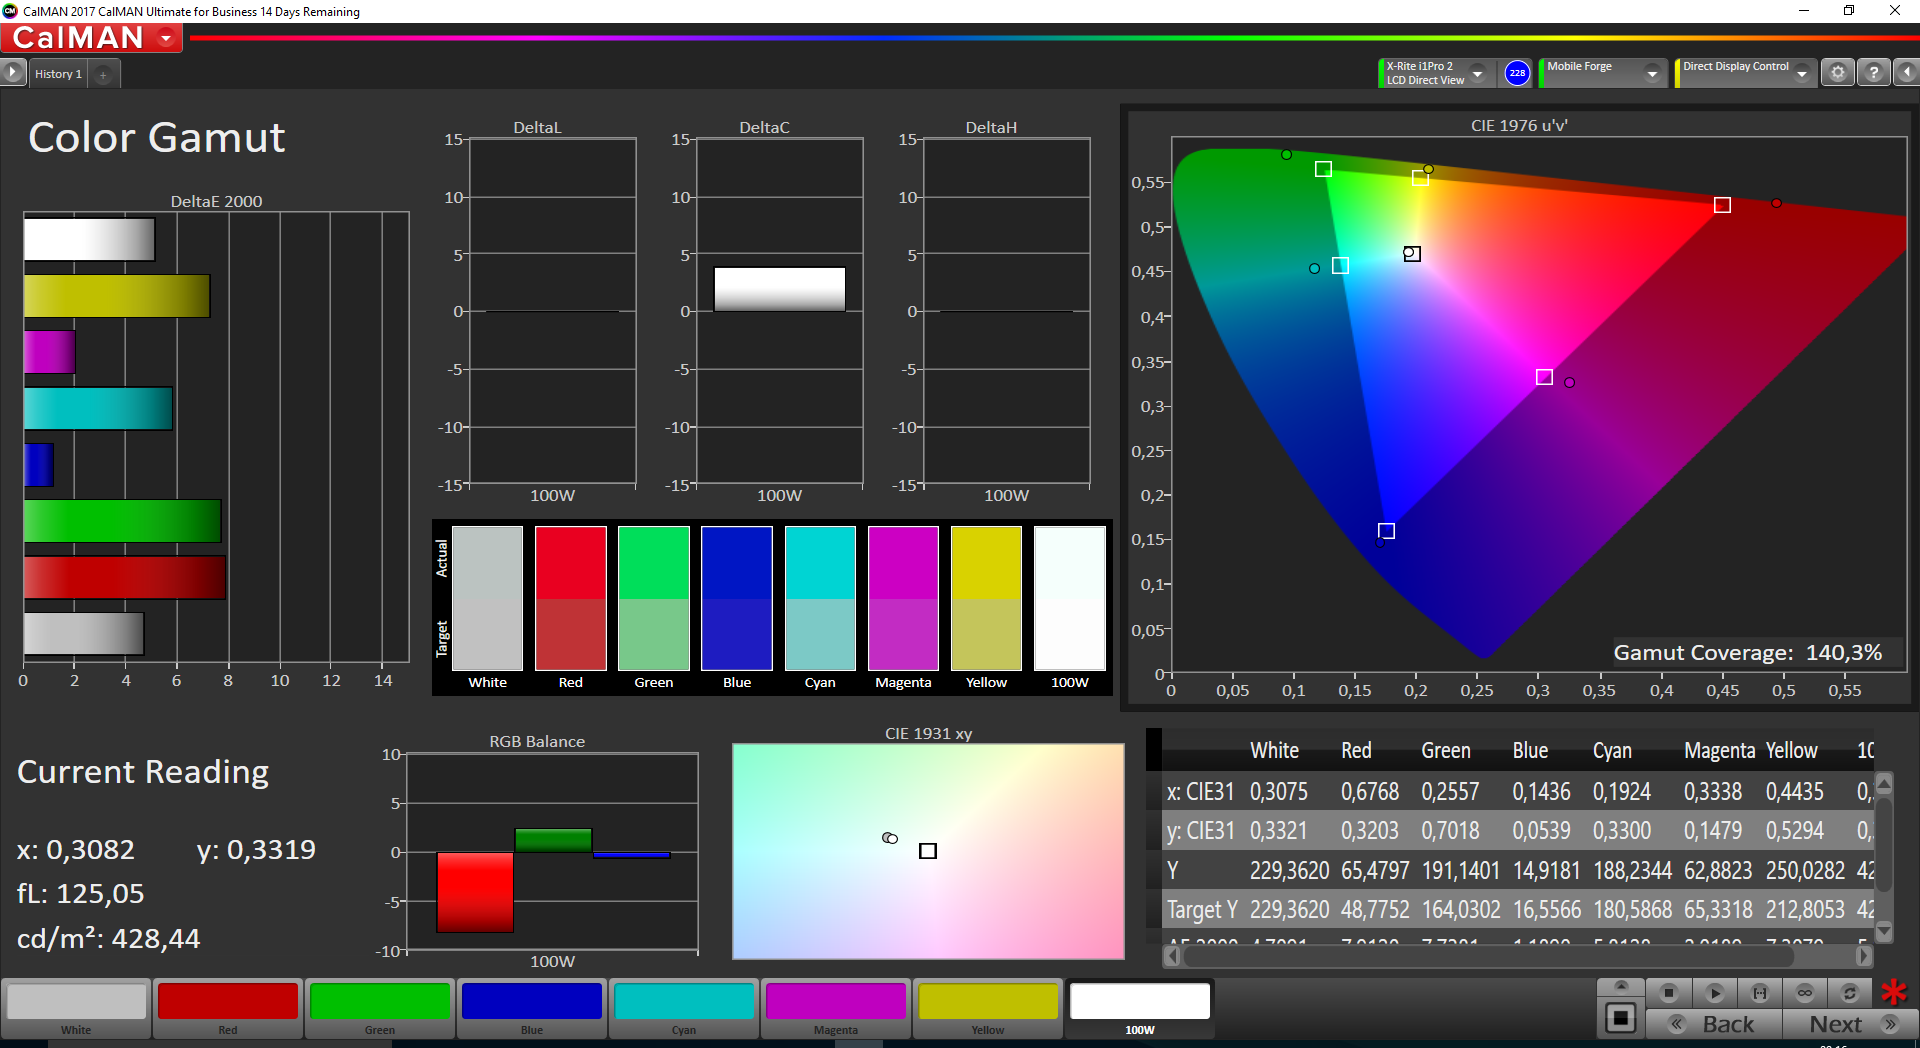This screenshot has height=1048, width=1920.
Task: Go to the previous page with Back
Action: pyautogui.click(x=1714, y=1024)
